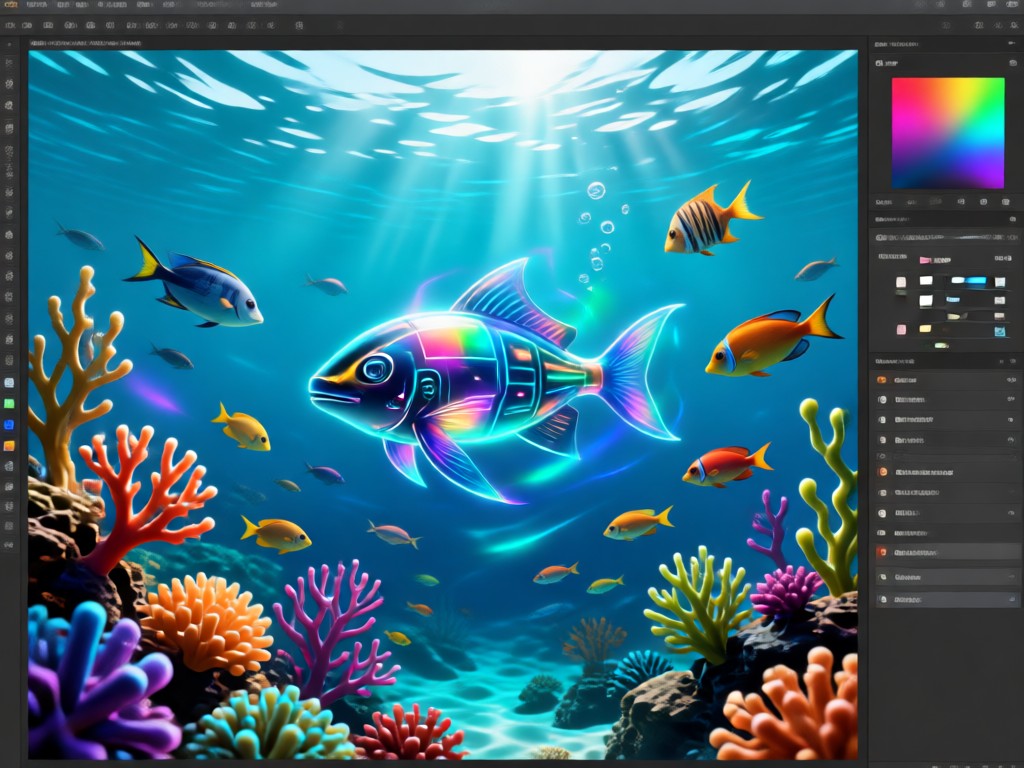
Task: Click the orange app logo in the menu bar
Action: coord(10,5)
